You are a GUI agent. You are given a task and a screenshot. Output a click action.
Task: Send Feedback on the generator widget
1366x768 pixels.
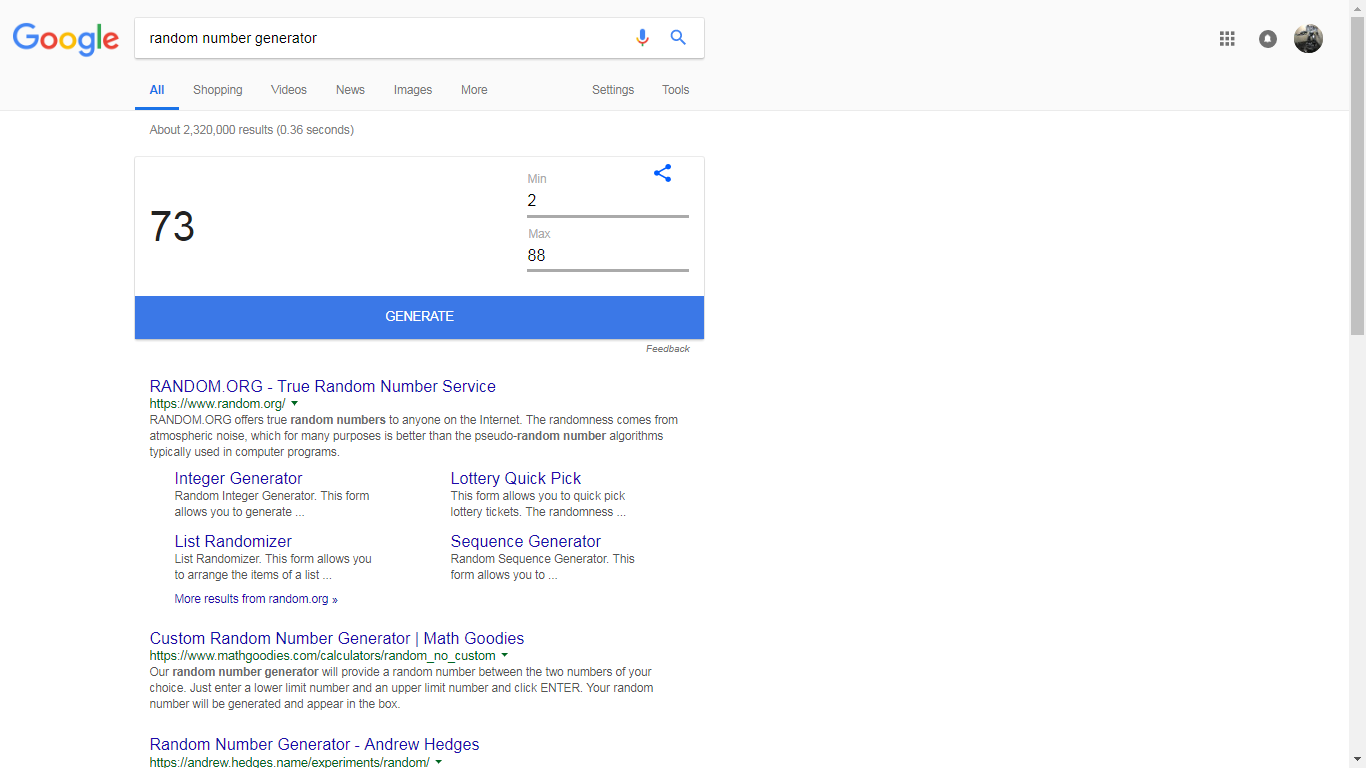(x=668, y=349)
